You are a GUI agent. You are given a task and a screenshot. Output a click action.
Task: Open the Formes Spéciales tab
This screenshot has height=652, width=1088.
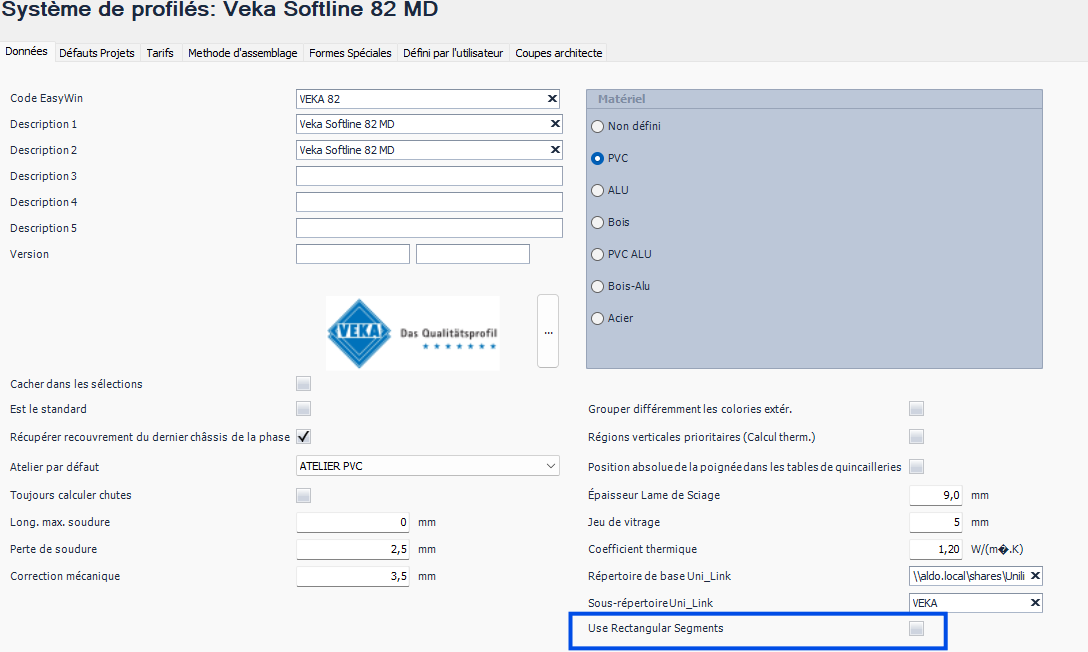(350, 53)
